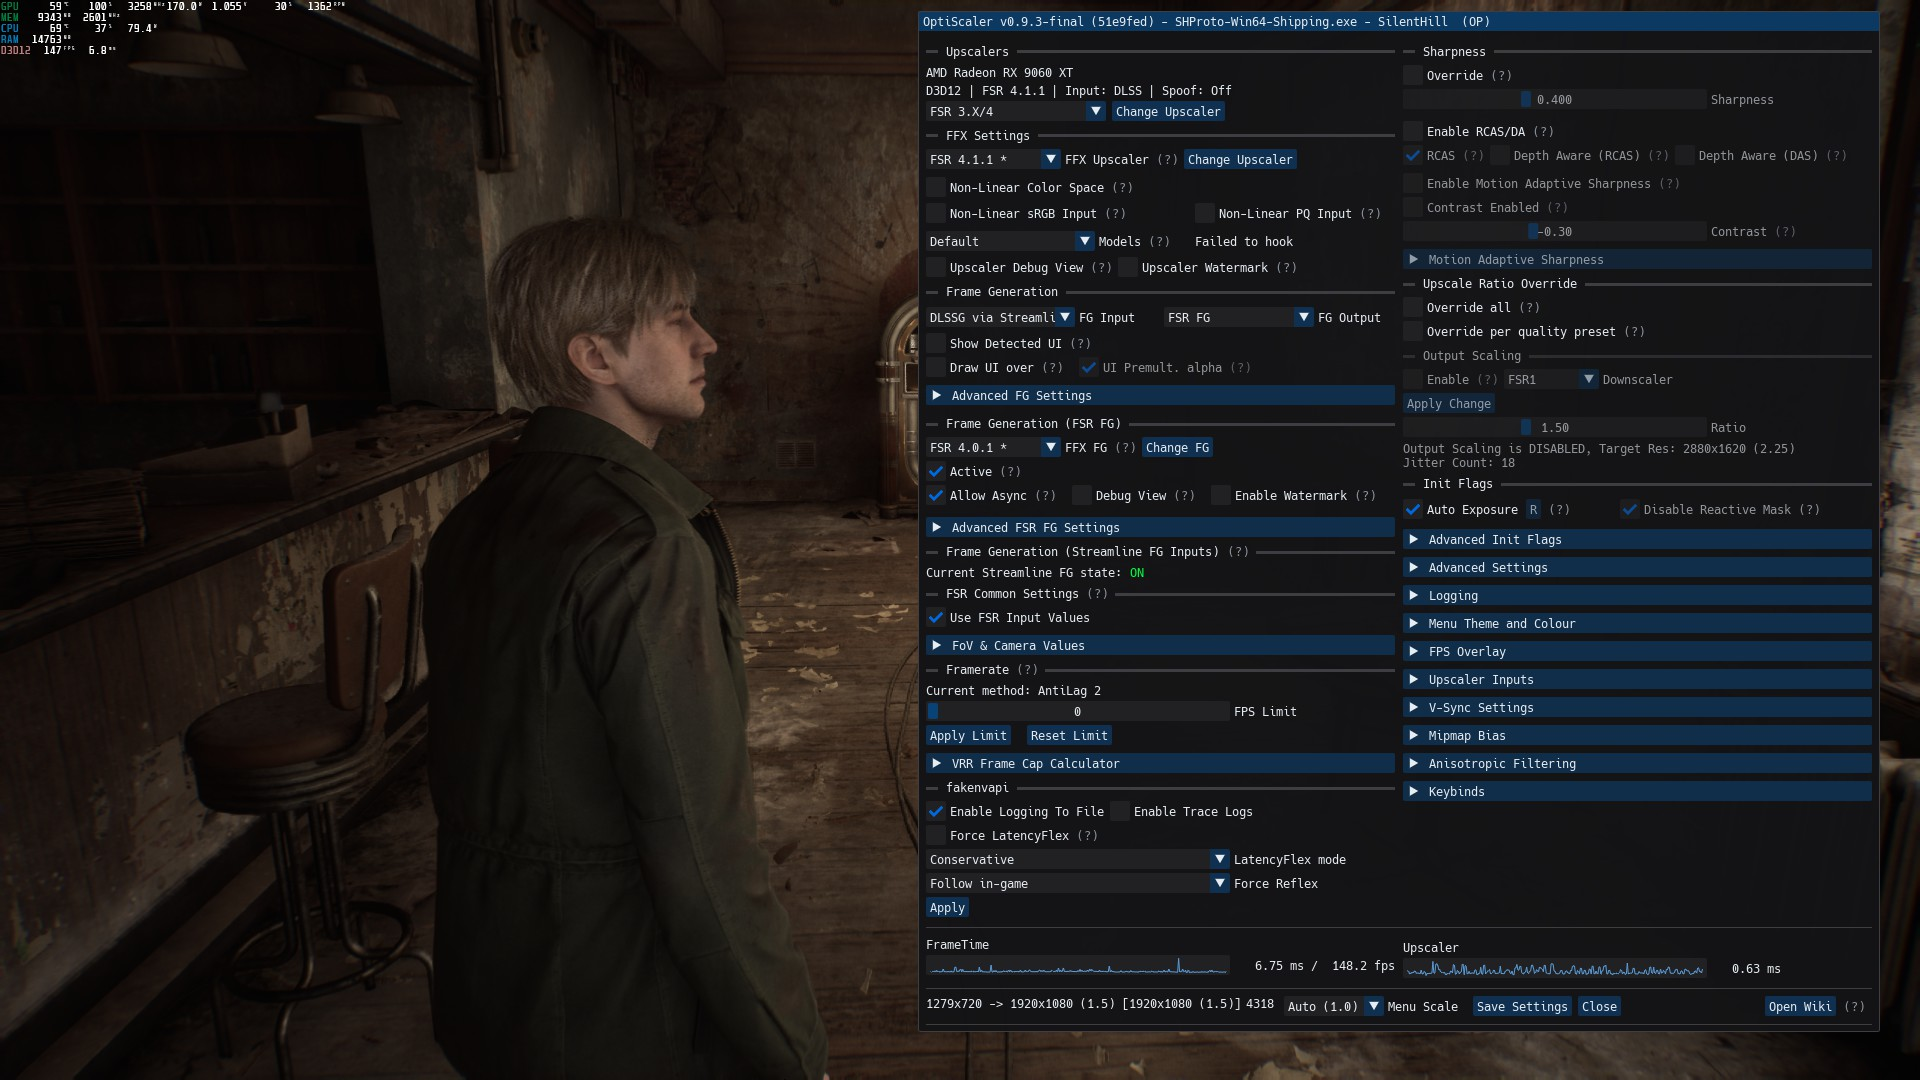Toggle Upscaler Watermark checkbox
The width and height of the screenshot is (1920, 1080).
[x=1128, y=268]
